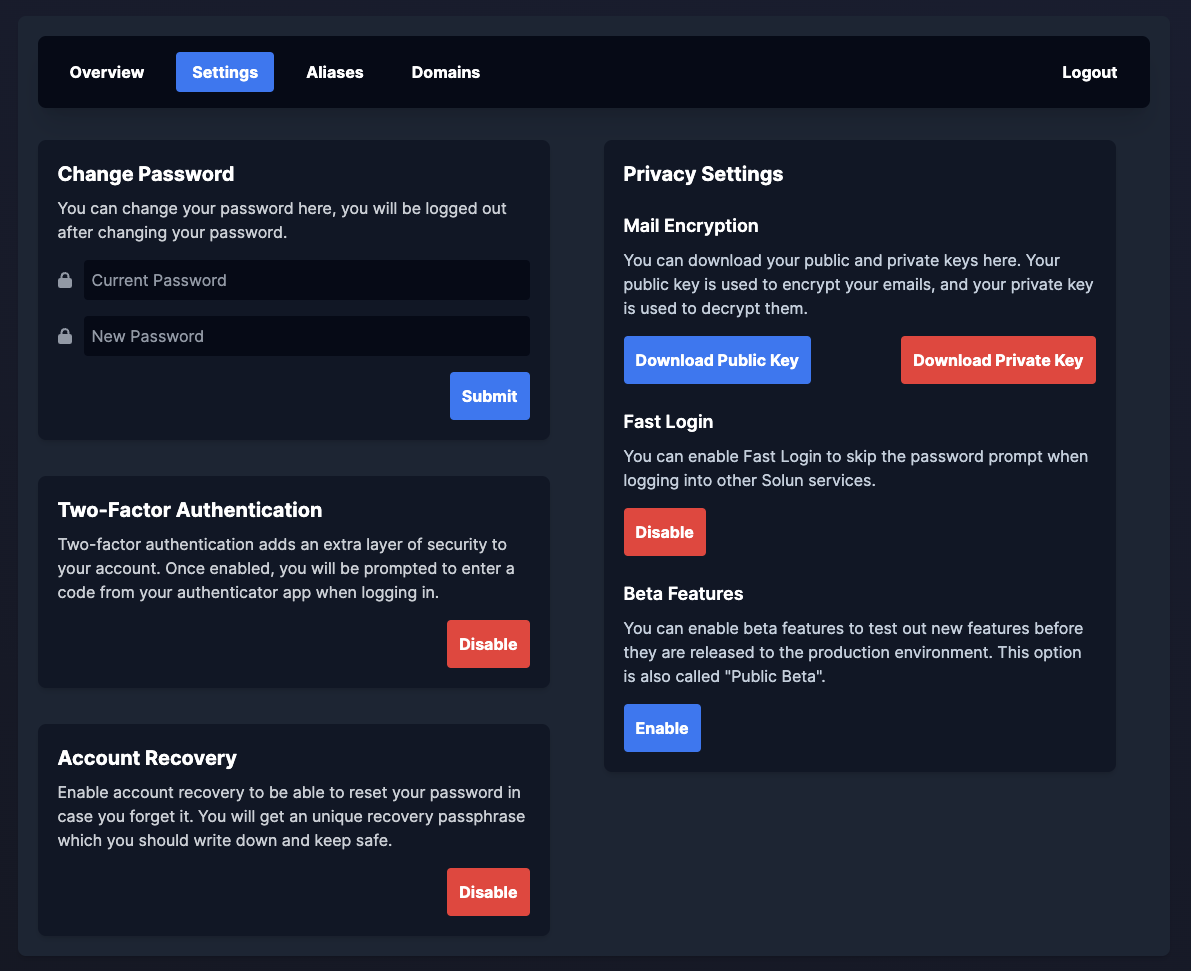1191x971 pixels.
Task: Submit the password change form
Action: coord(490,396)
